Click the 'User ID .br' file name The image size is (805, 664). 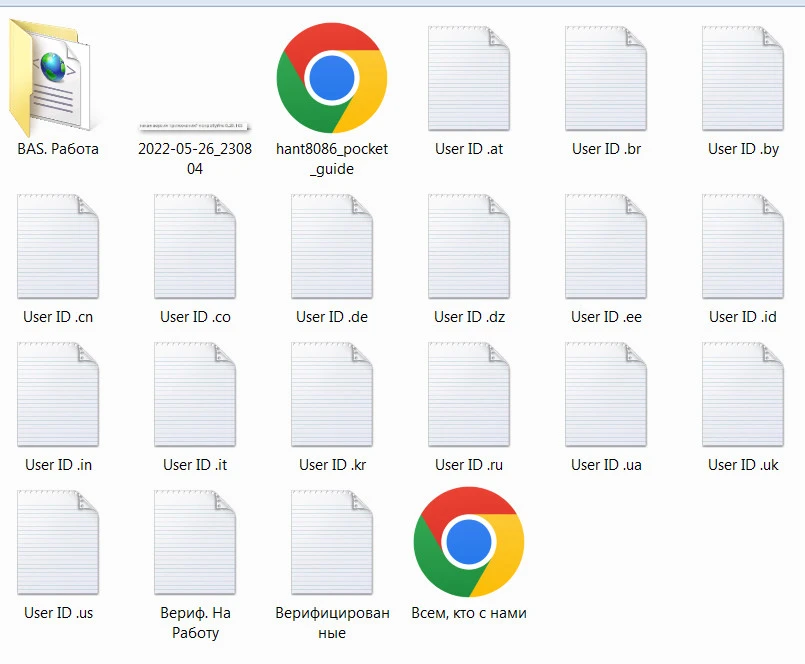[606, 149]
